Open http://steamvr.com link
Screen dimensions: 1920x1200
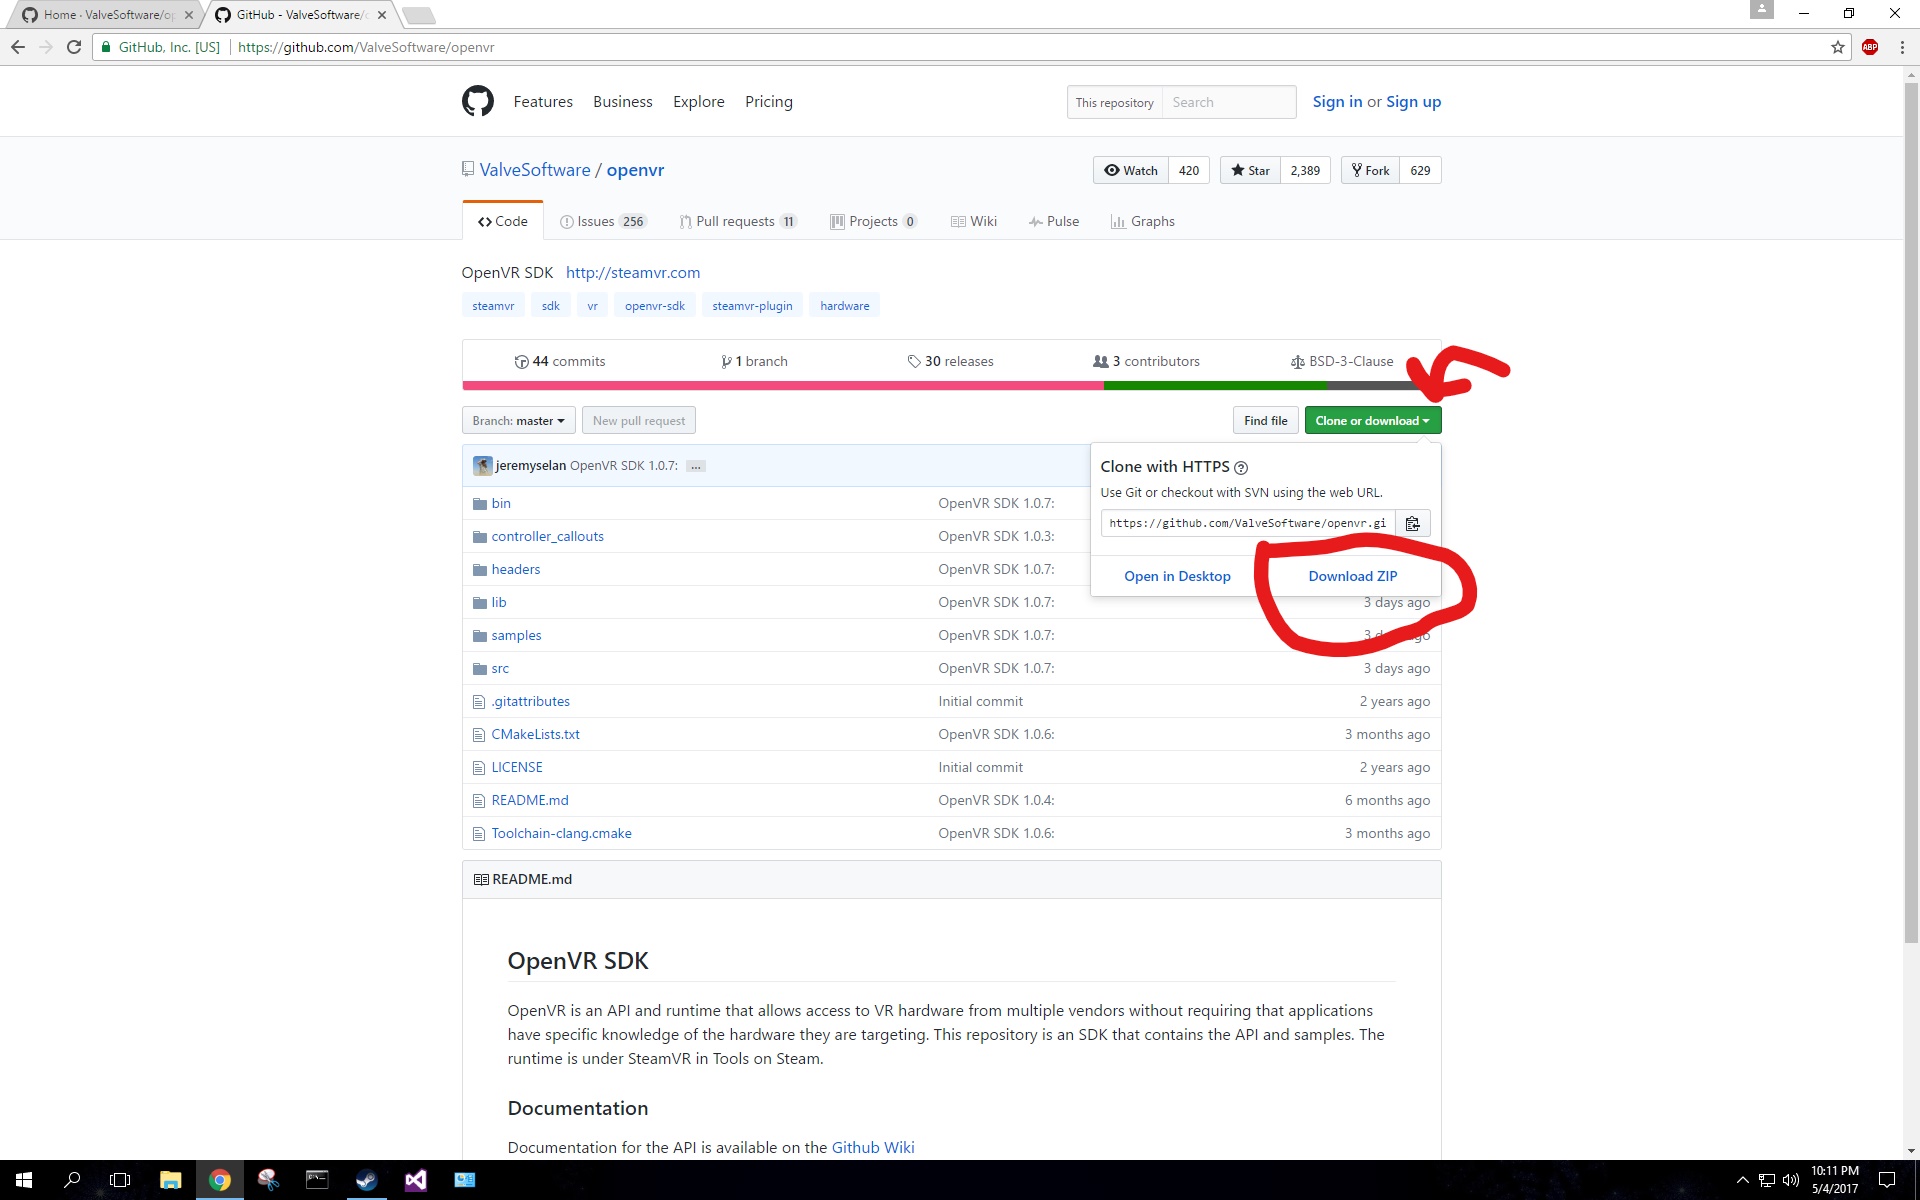coord(633,272)
